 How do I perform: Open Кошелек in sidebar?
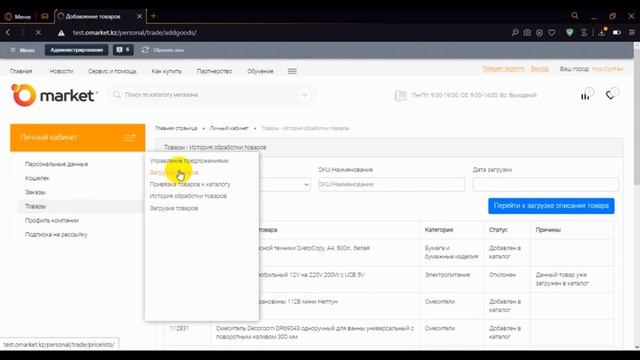[37, 178]
